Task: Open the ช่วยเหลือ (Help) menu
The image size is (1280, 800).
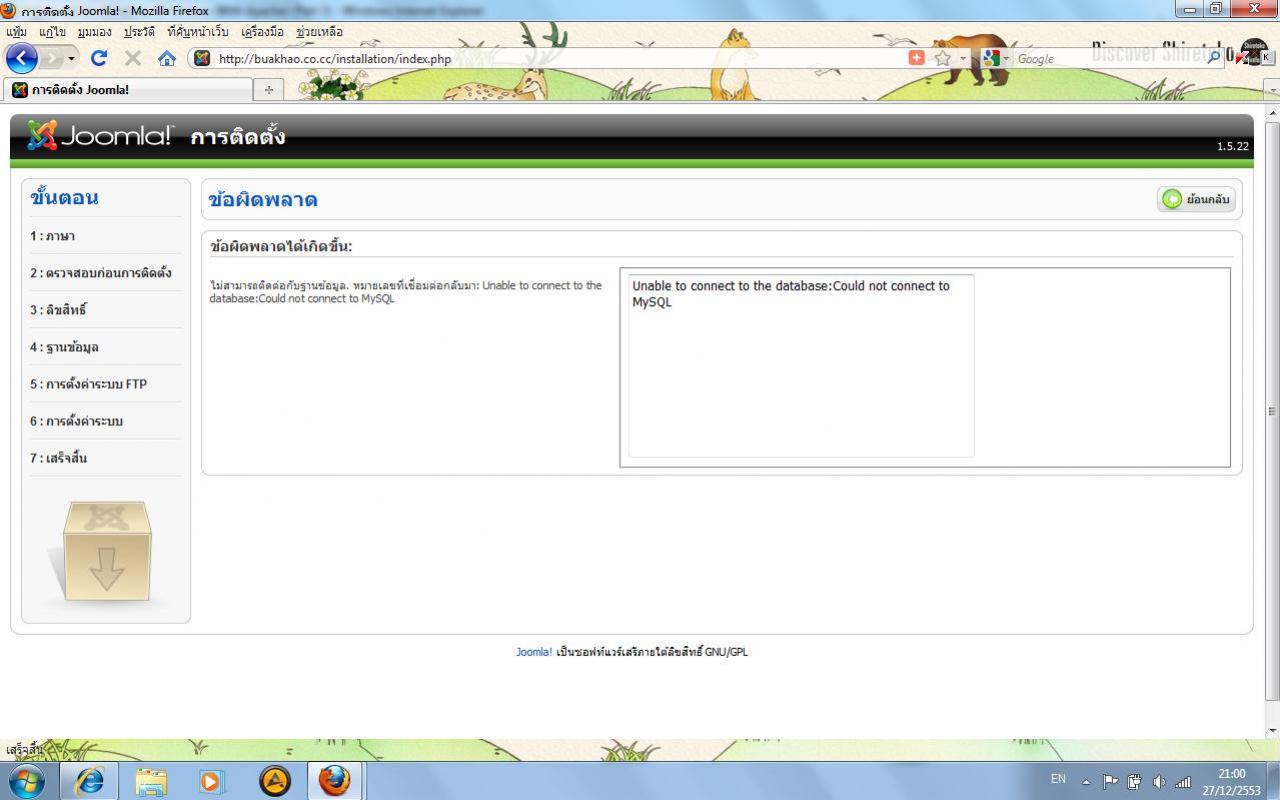Action: (x=319, y=32)
